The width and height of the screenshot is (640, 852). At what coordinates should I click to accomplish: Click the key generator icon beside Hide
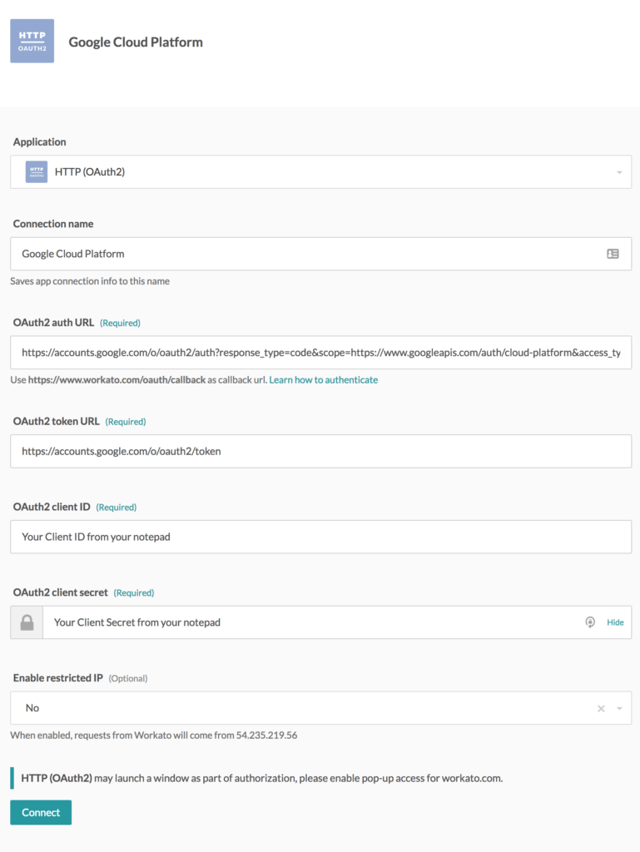tap(590, 622)
